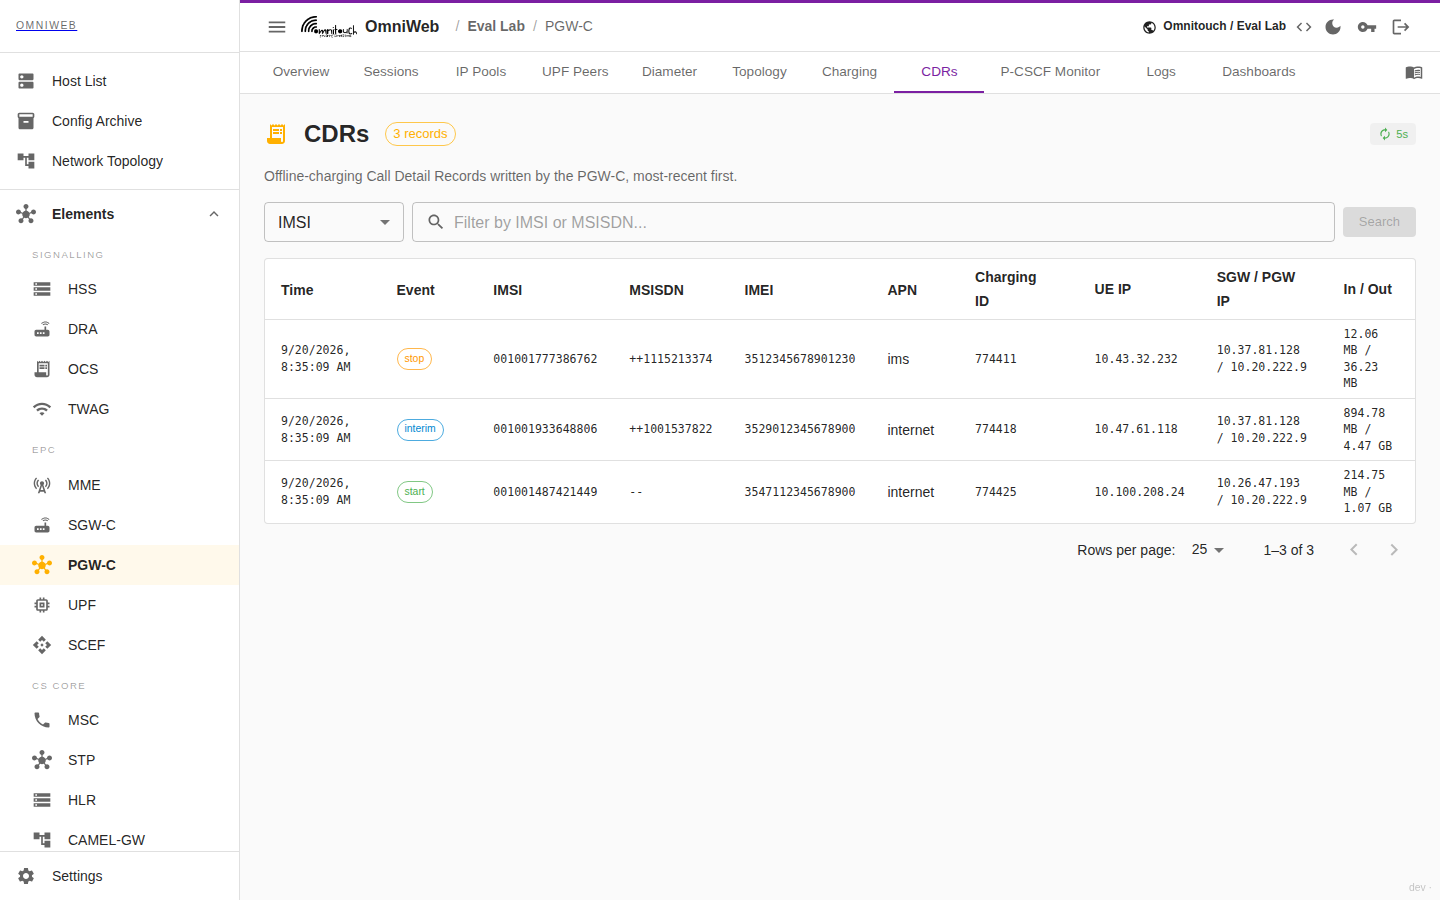Switch to the P-CSCF Monitor tab

click(1050, 72)
